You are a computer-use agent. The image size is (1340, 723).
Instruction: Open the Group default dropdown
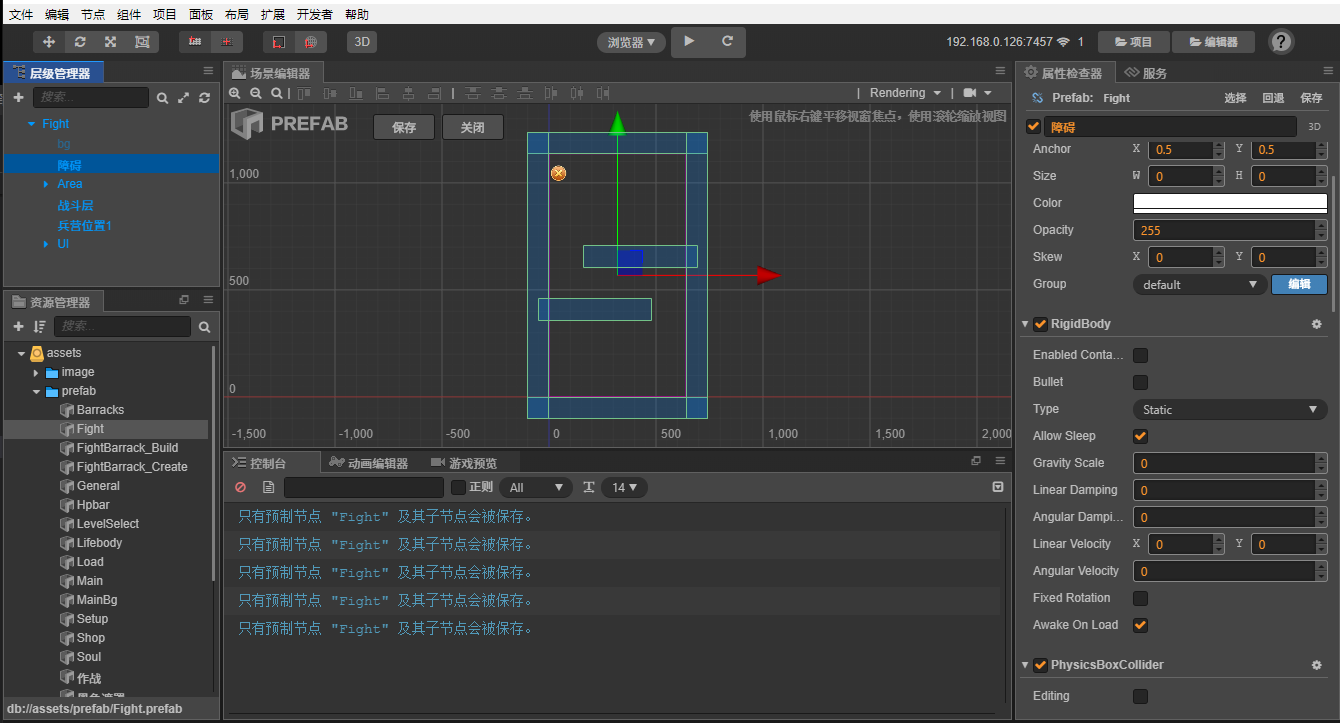coord(1200,284)
